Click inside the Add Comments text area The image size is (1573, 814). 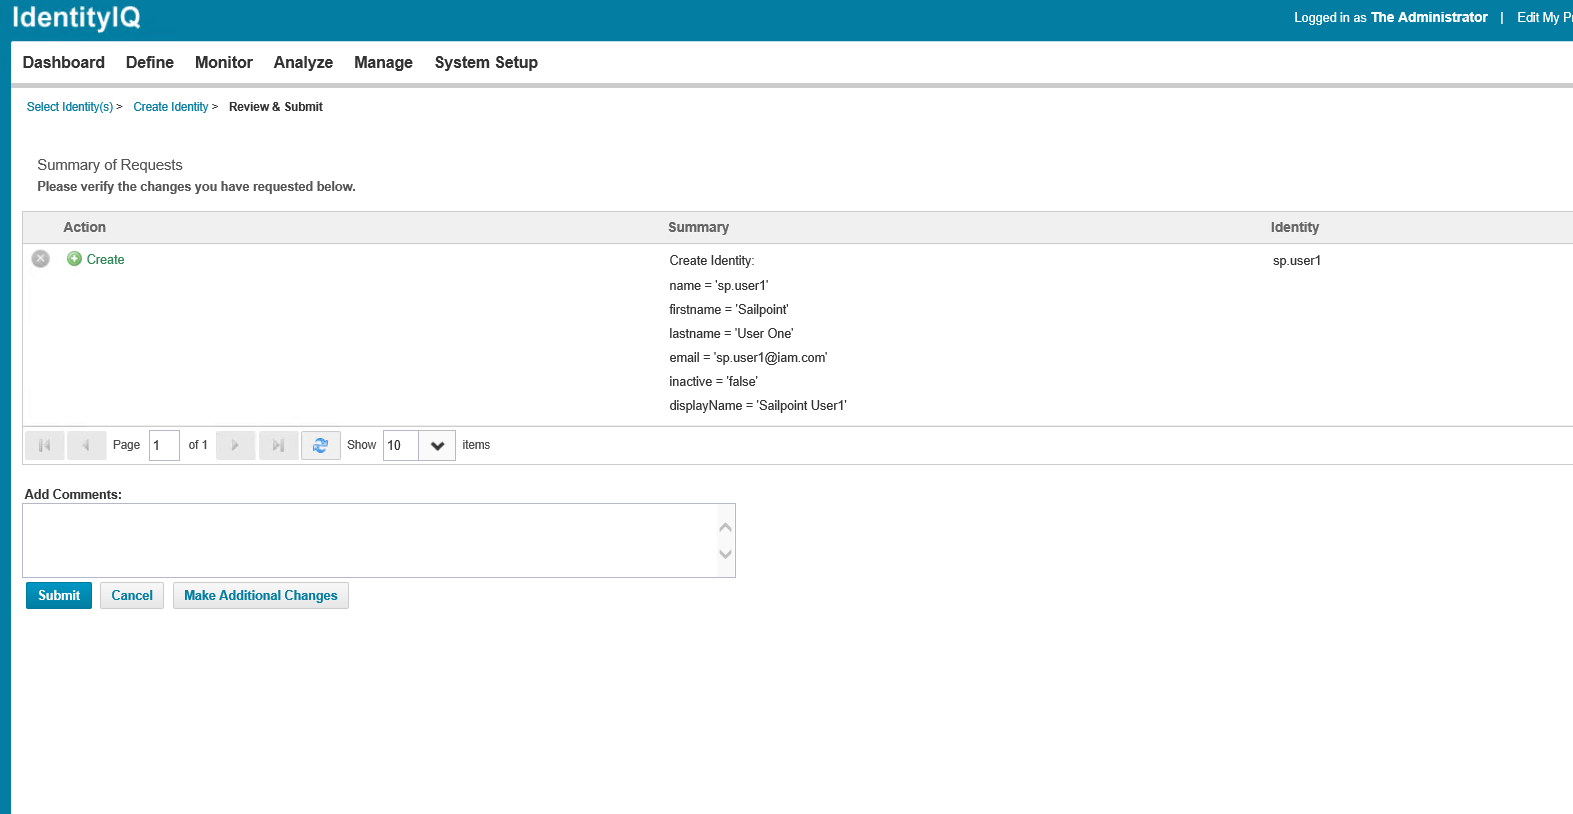pos(370,540)
